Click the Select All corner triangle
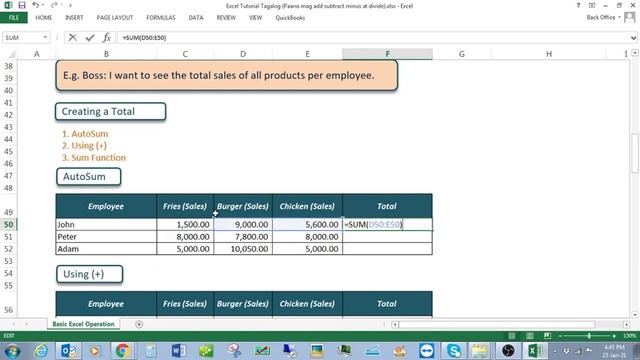640x360 pixels. (11, 54)
